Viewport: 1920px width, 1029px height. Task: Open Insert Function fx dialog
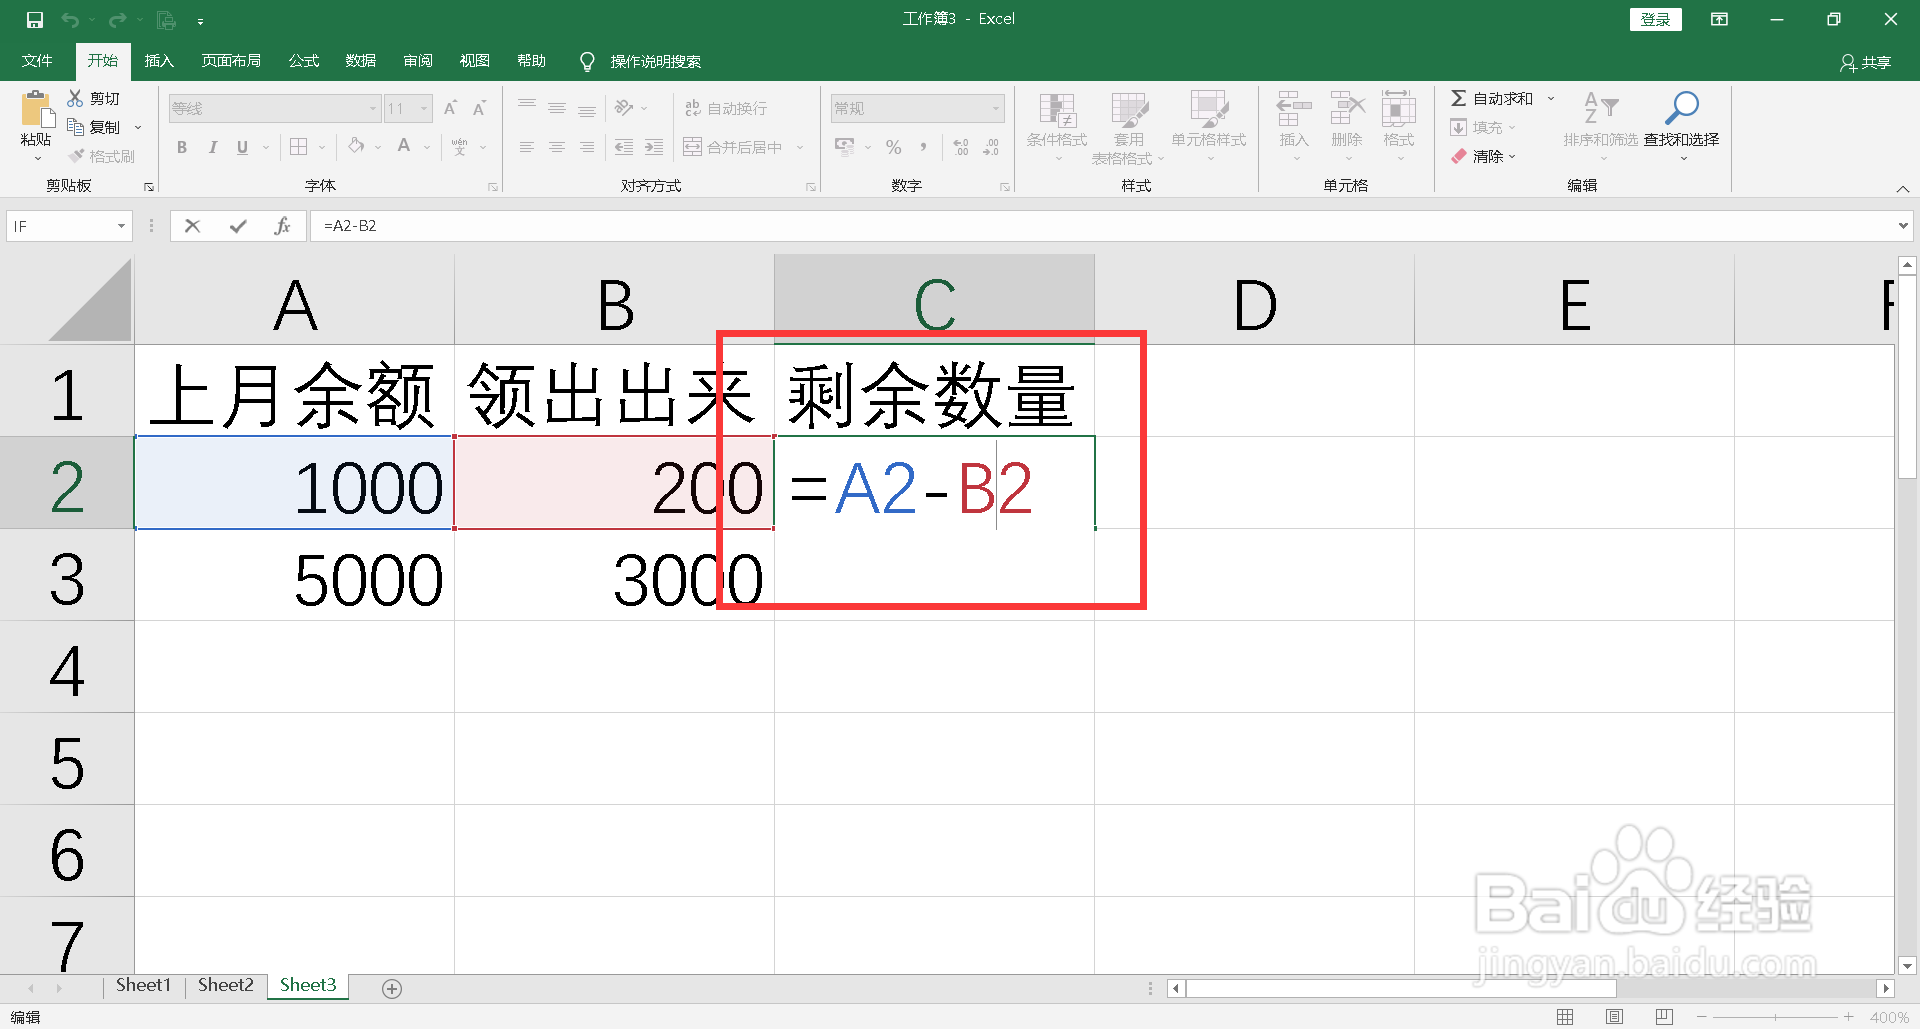click(x=282, y=226)
